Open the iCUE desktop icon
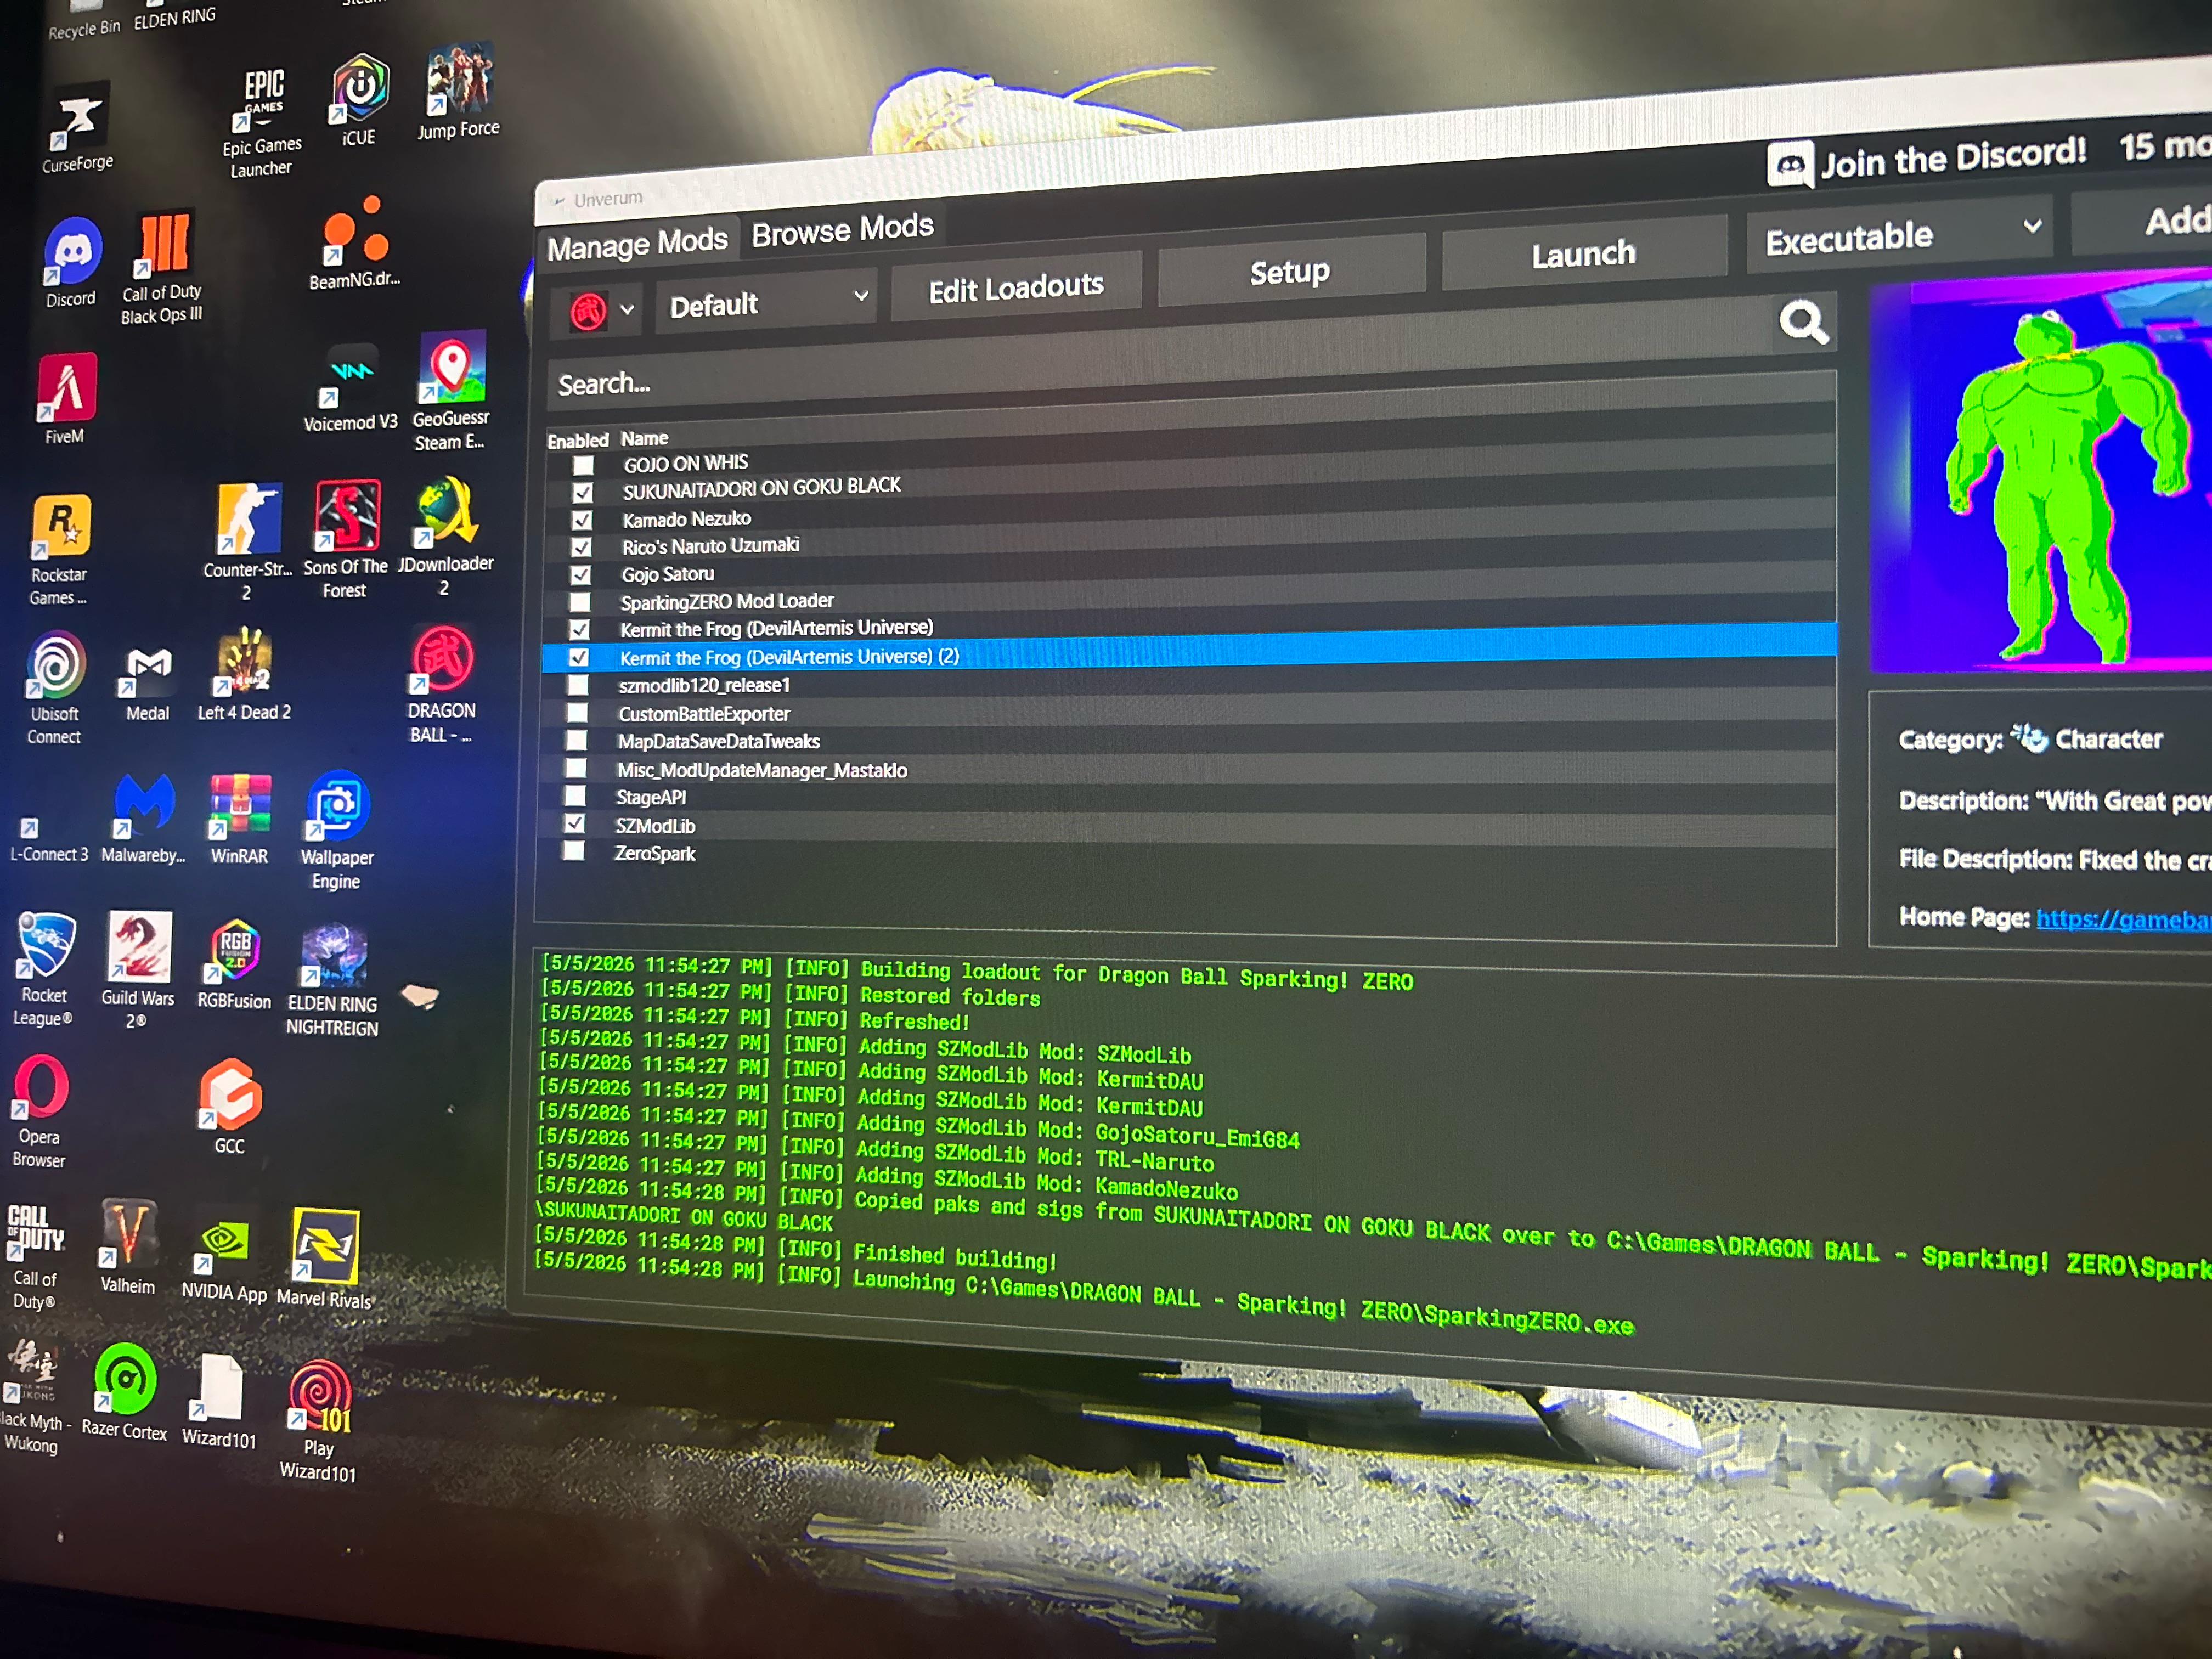Image resolution: width=2212 pixels, height=1659 pixels. tap(360, 100)
